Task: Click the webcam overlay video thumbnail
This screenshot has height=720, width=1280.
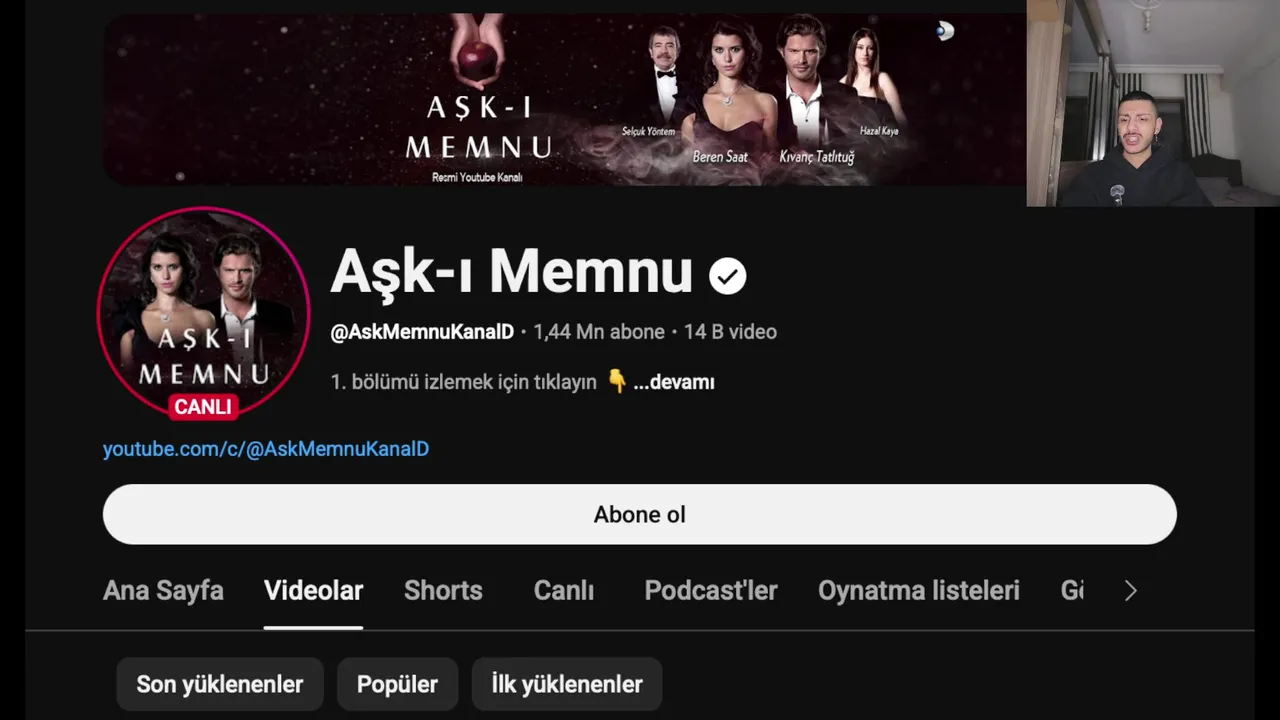Action: pos(1153,103)
